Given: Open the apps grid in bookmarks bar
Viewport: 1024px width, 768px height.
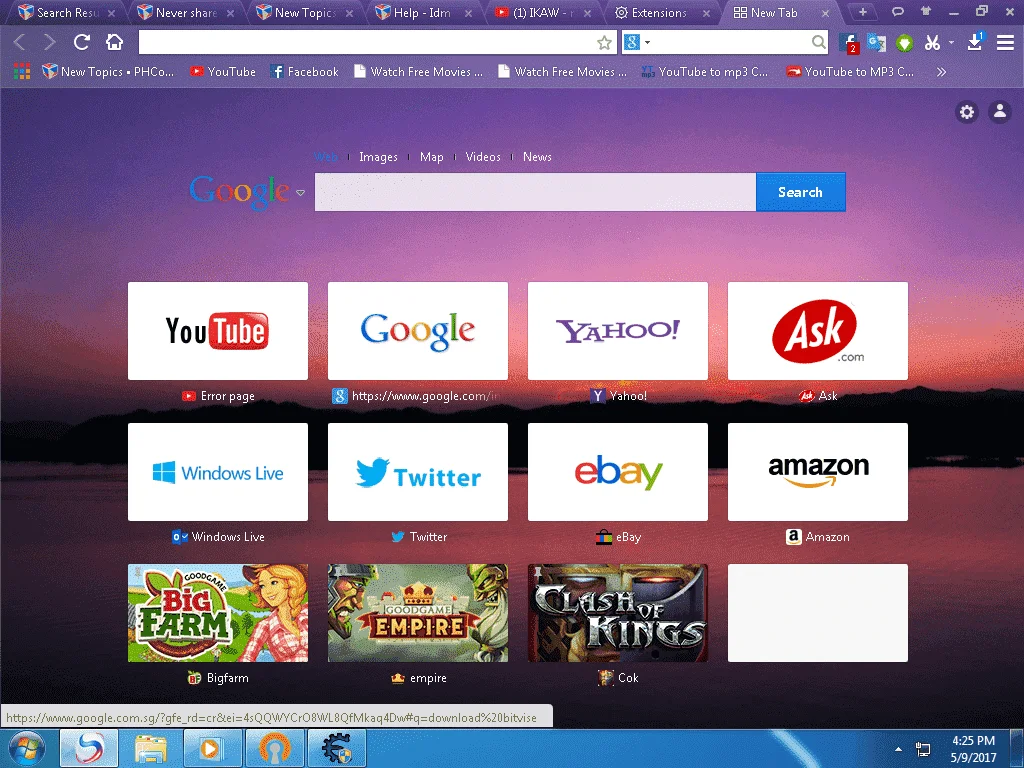Looking at the screenshot, I should tap(22, 72).
